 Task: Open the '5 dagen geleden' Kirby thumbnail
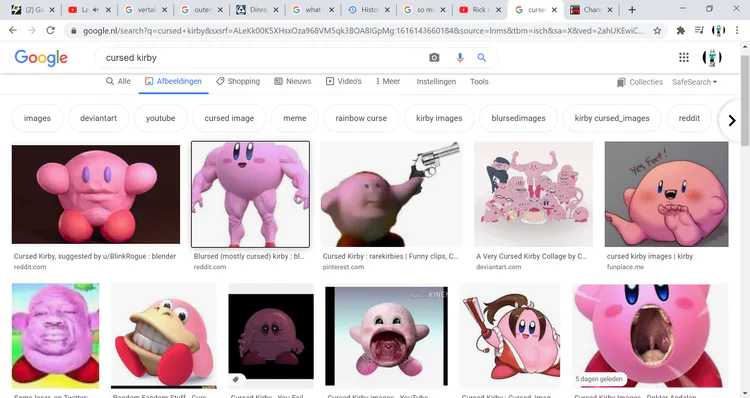coord(650,336)
